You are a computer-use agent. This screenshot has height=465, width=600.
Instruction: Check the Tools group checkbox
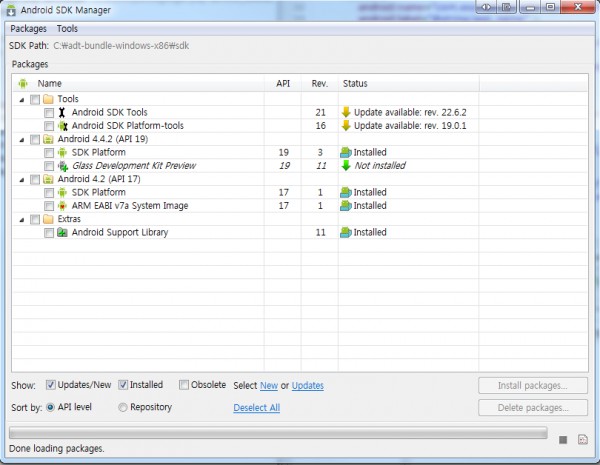(35, 100)
